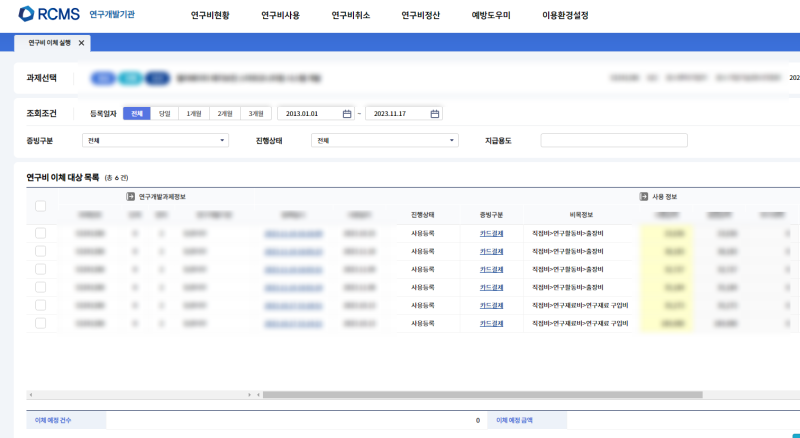Click the 지급용도 text field
This screenshot has height=438, width=800.
614,140
